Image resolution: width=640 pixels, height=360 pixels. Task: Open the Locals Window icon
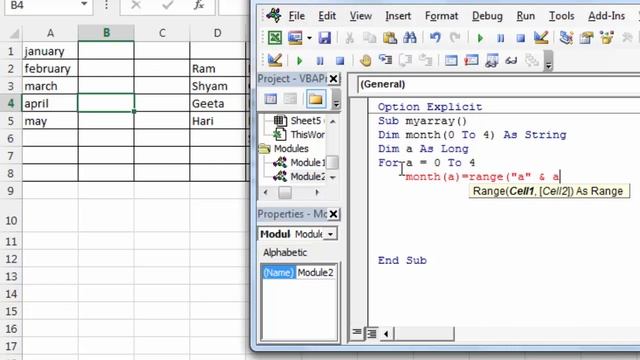point(451,60)
